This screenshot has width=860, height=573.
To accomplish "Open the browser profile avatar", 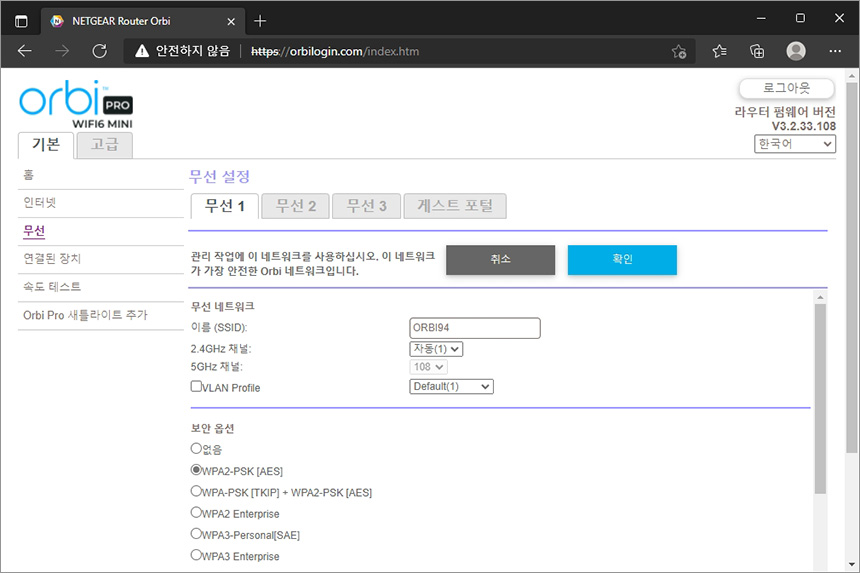I will 796,51.
